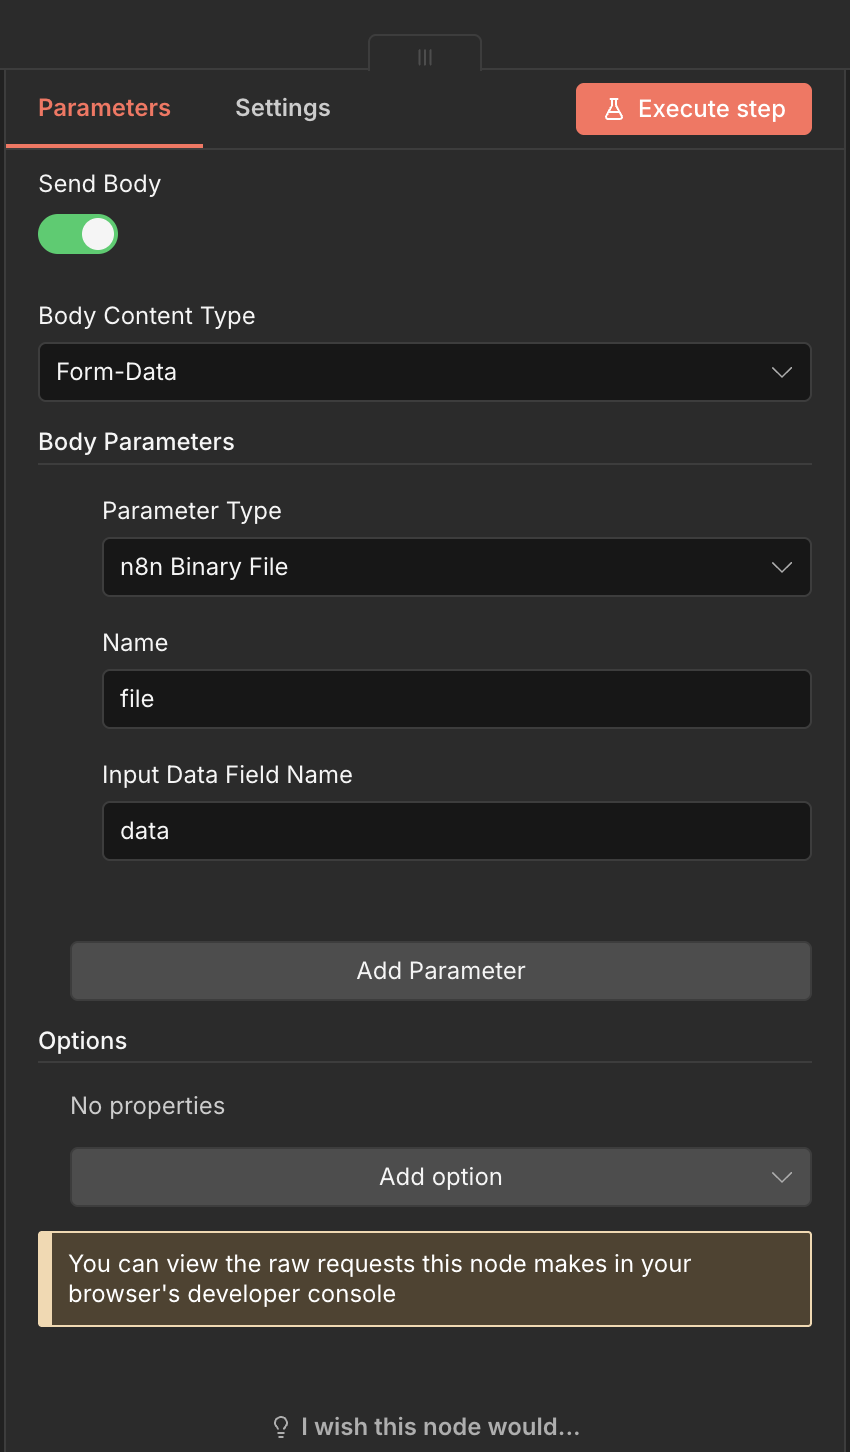850x1452 pixels.
Task: Select the Parameters tab
Action: coord(103,107)
